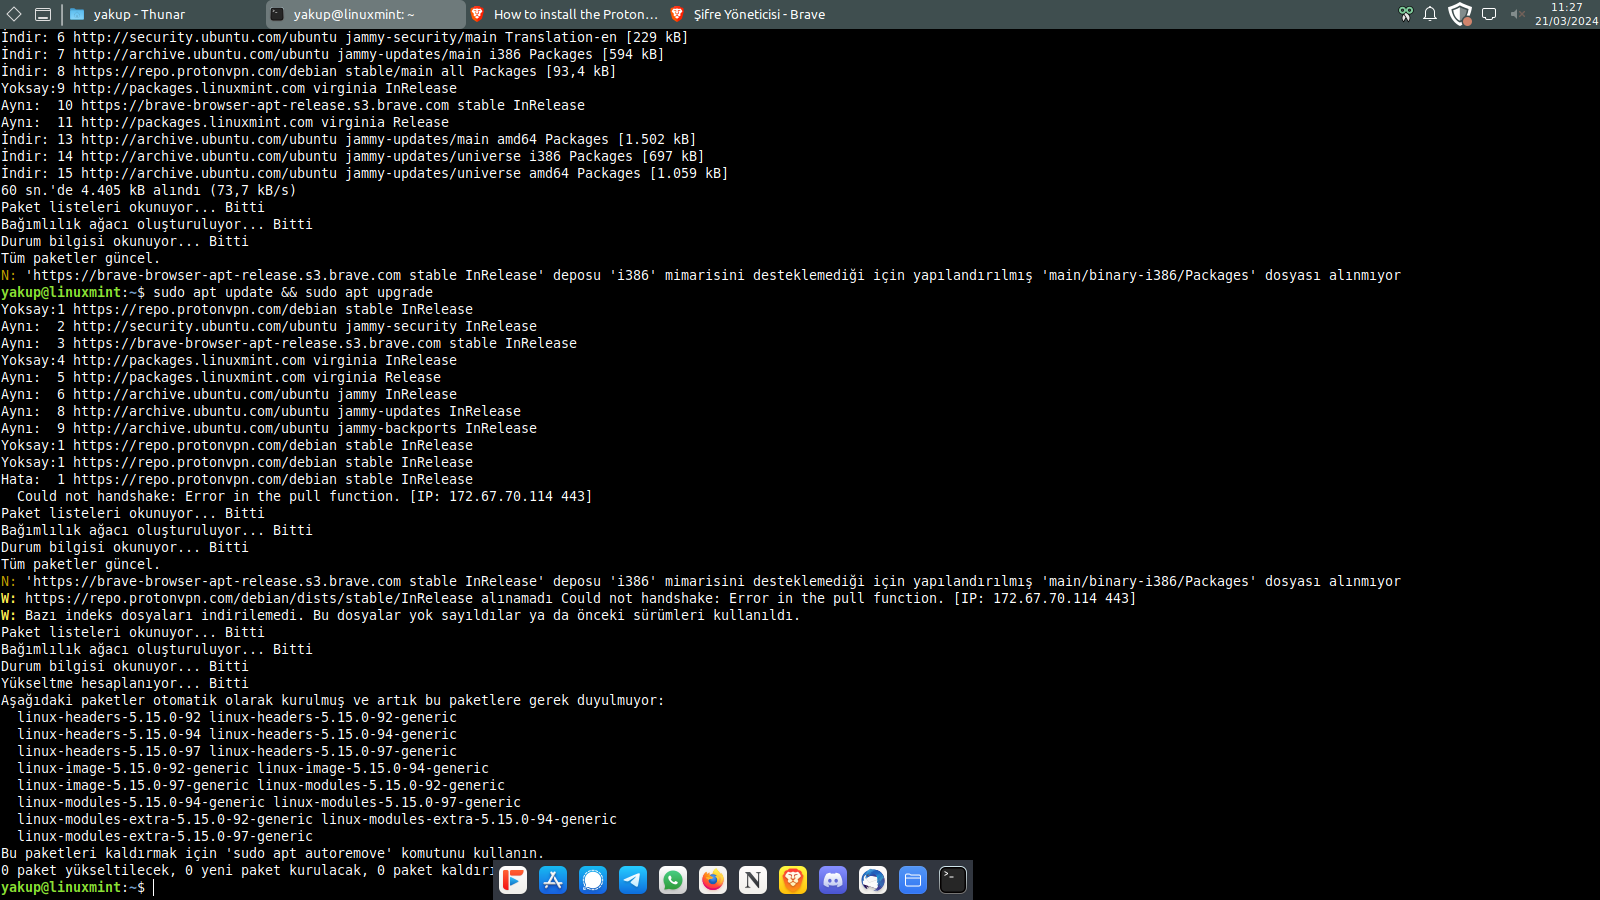Screen dimensions: 1600x900
Task: Click 'linux-image-5.15.0-97-generic' package line
Action: click(261, 785)
